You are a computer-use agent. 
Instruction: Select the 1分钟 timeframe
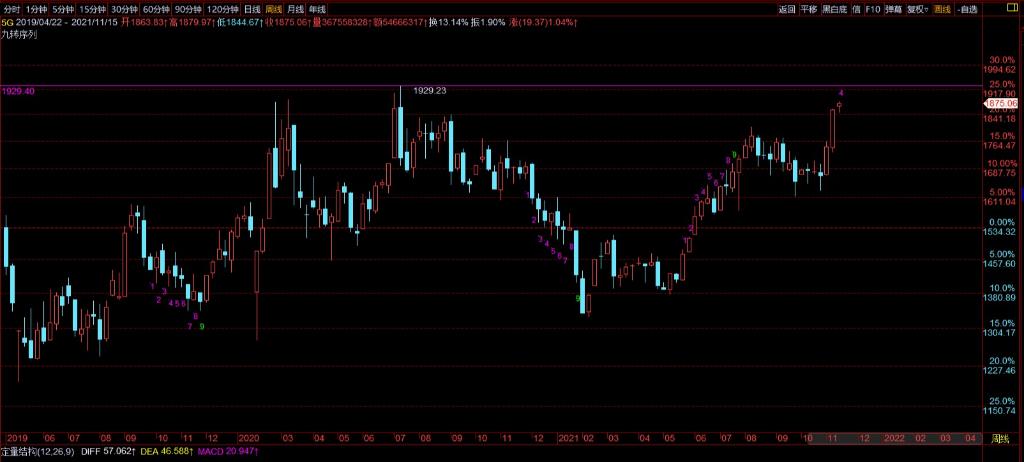coord(37,9)
